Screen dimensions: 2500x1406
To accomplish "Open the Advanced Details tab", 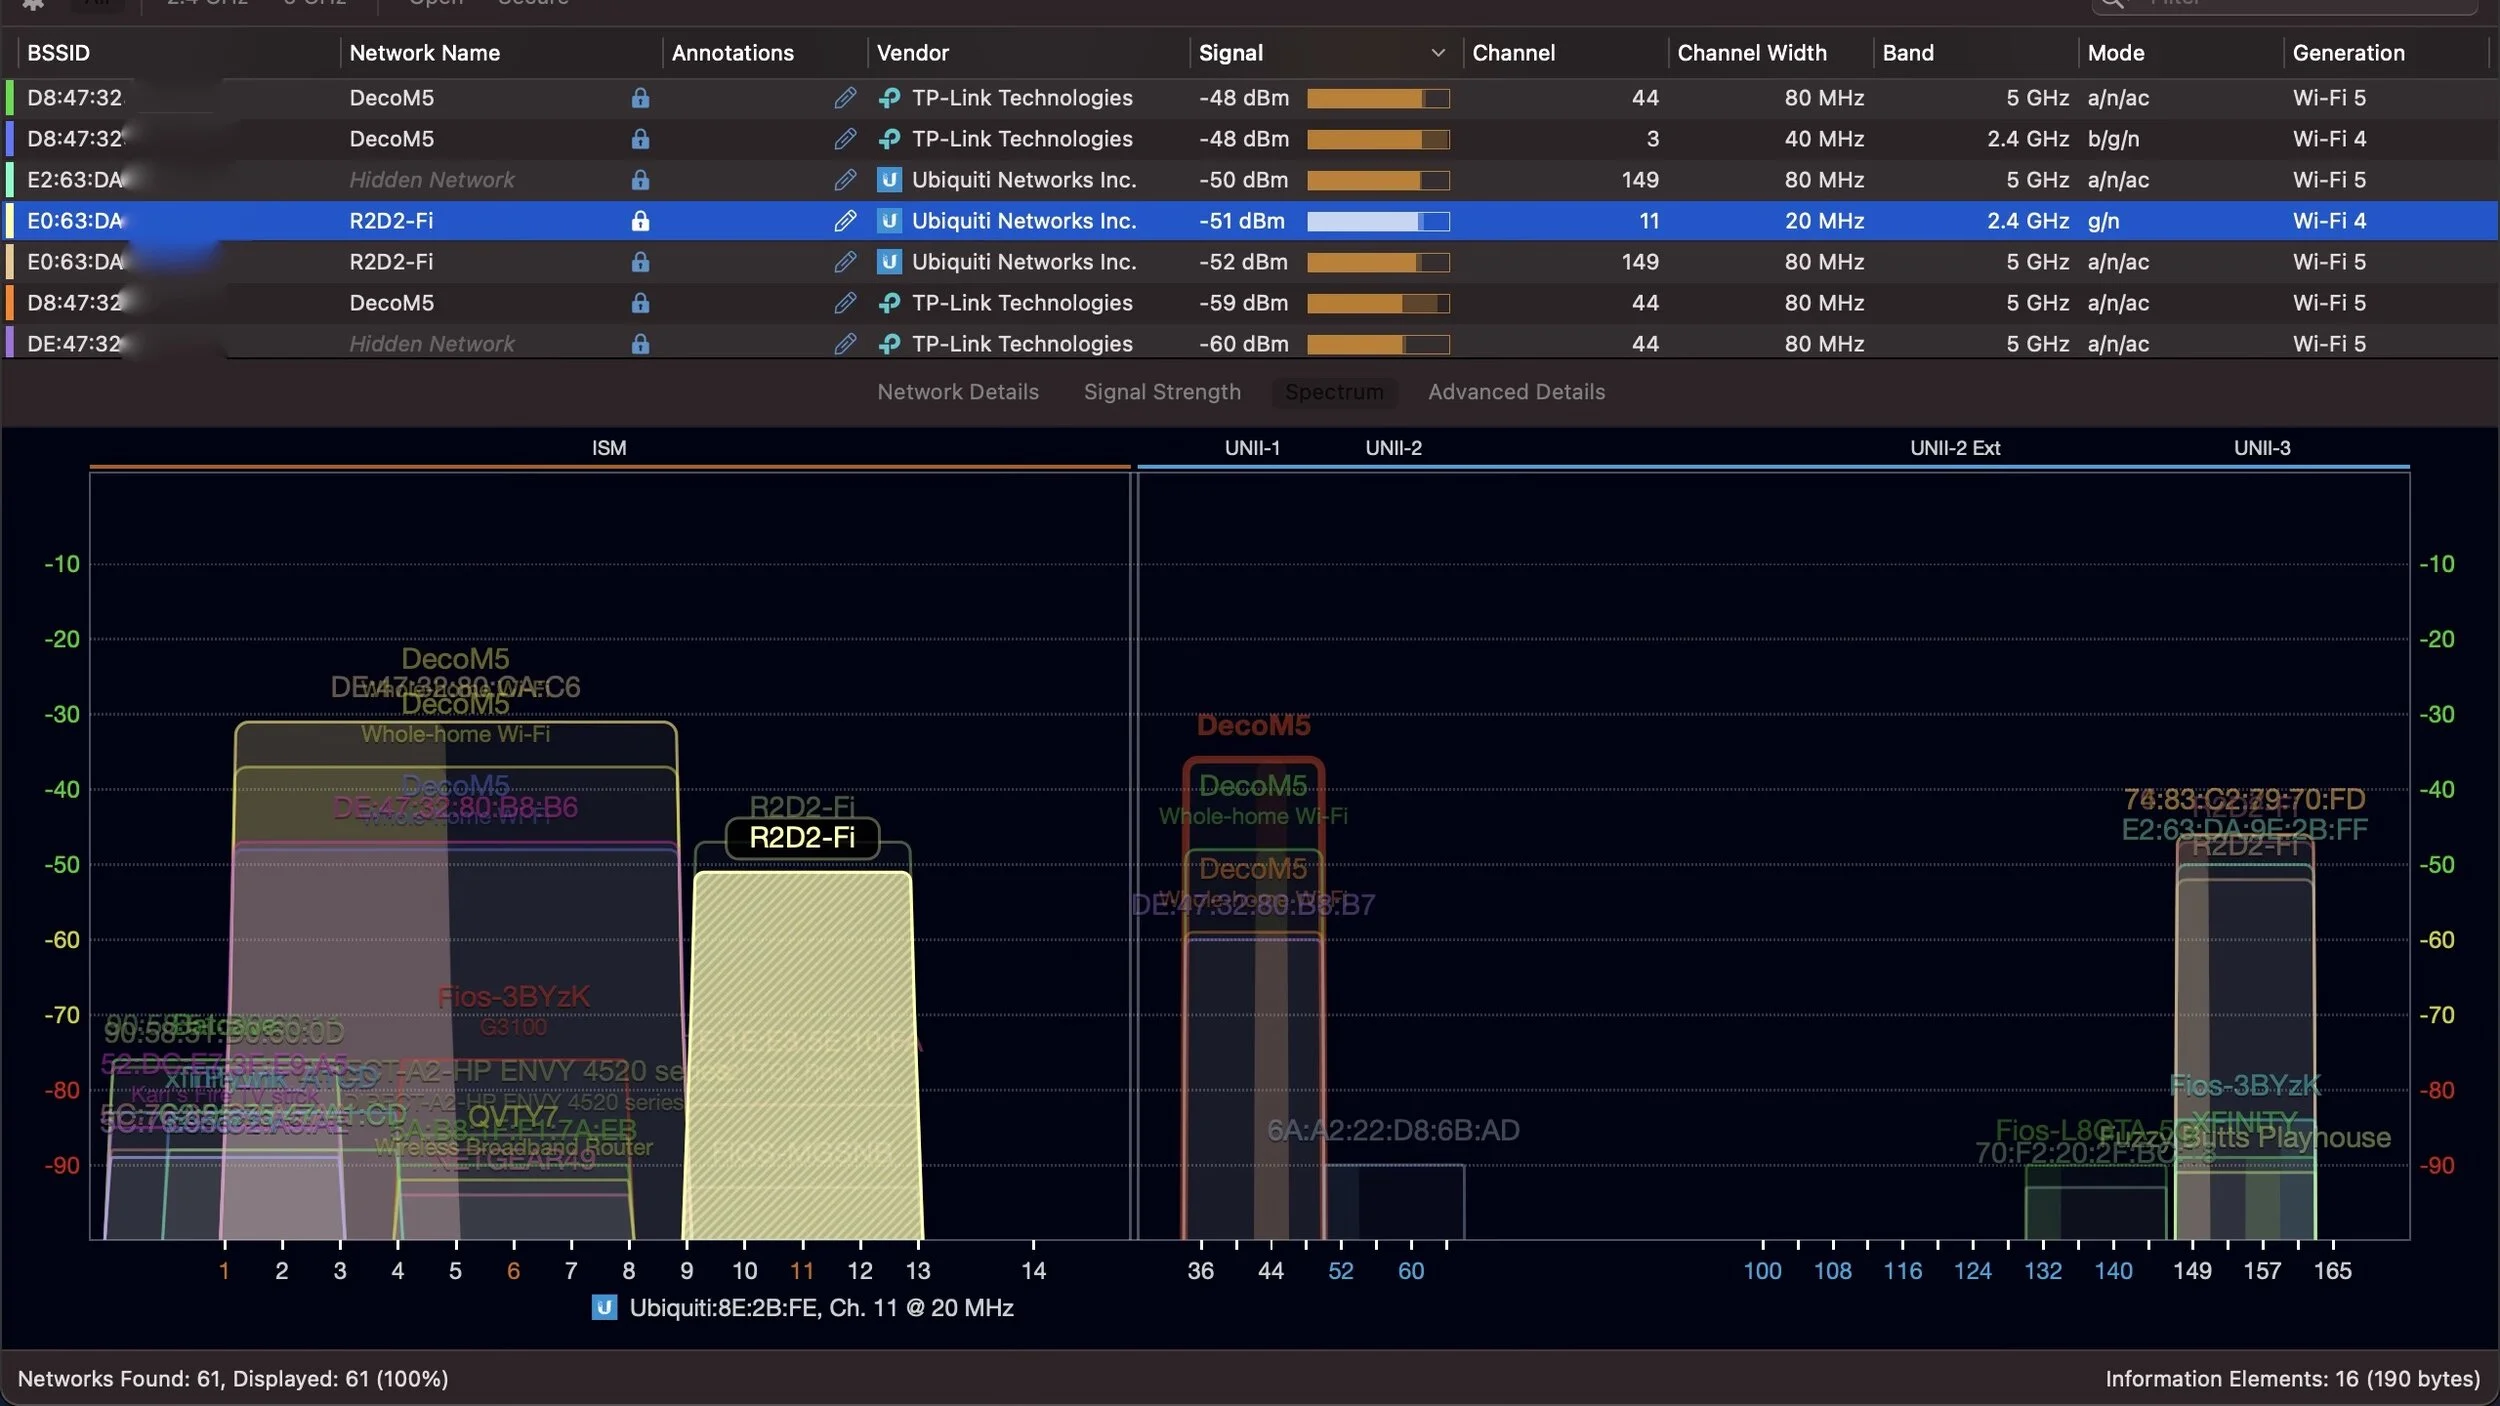I will (1516, 392).
